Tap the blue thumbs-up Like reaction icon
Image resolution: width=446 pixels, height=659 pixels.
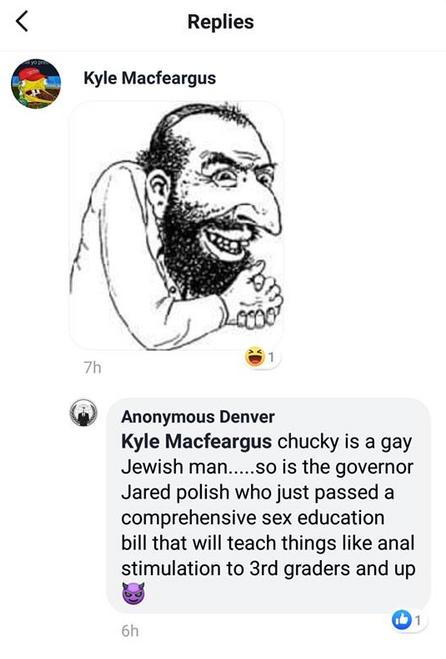coord(401,620)
